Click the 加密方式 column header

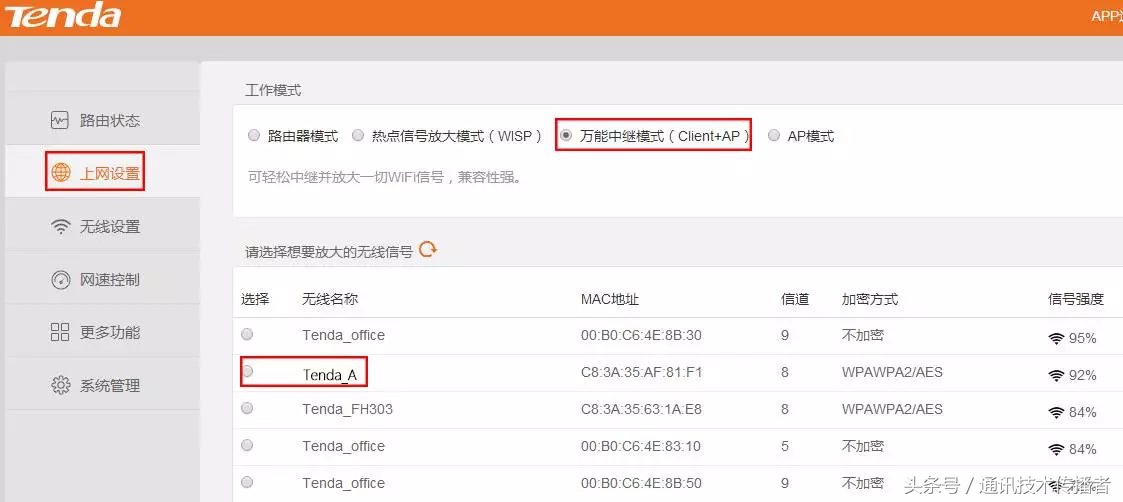869,299
